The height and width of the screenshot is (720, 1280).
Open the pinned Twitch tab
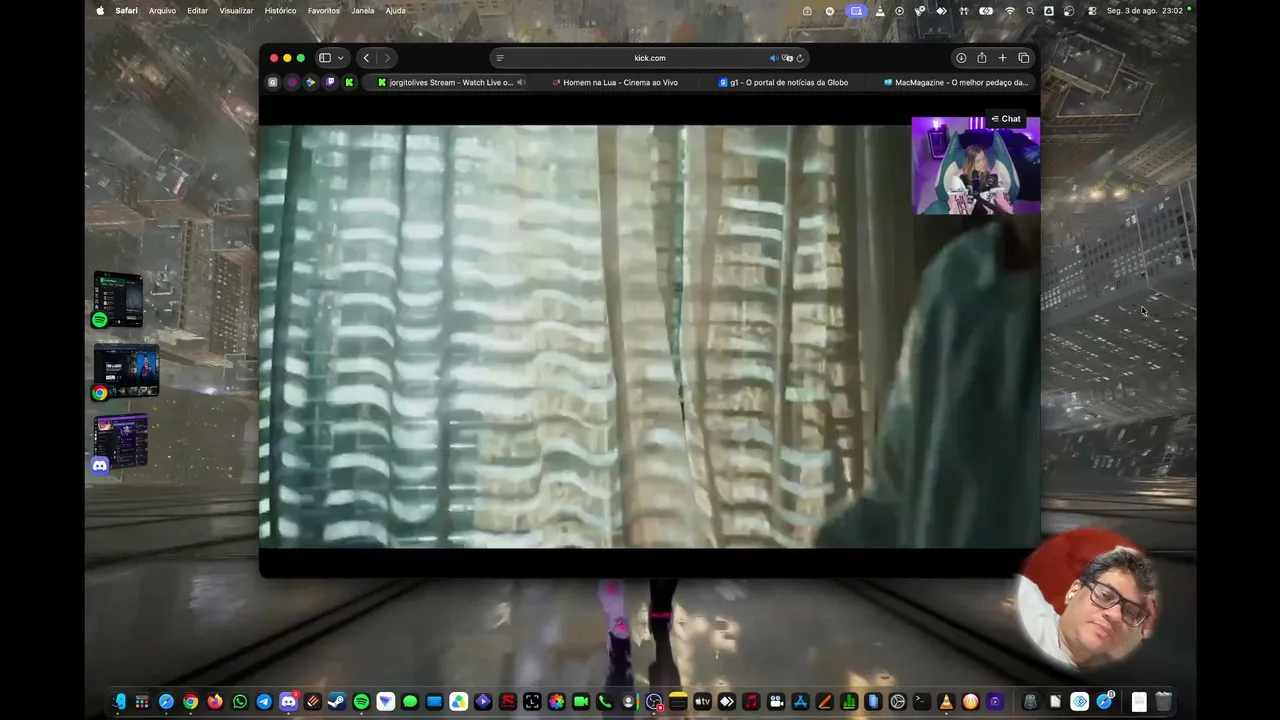330,82
